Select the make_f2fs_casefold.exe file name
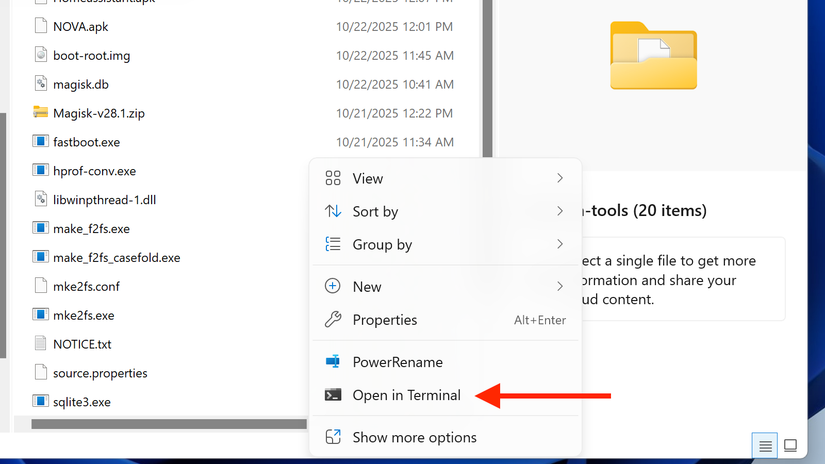 pyautogui.click(x=116, y=258)
